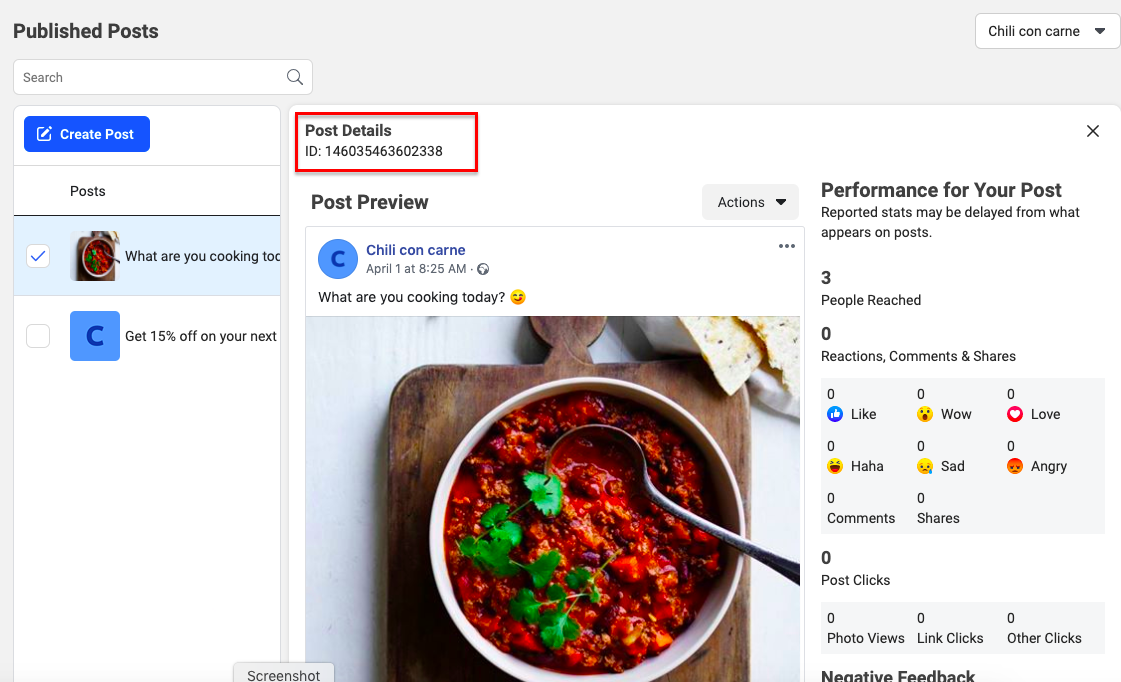The height and width of the screenshot is (682, 1121).
Task: Click the globe privacy icon beside post time
Action: [483, 270]
